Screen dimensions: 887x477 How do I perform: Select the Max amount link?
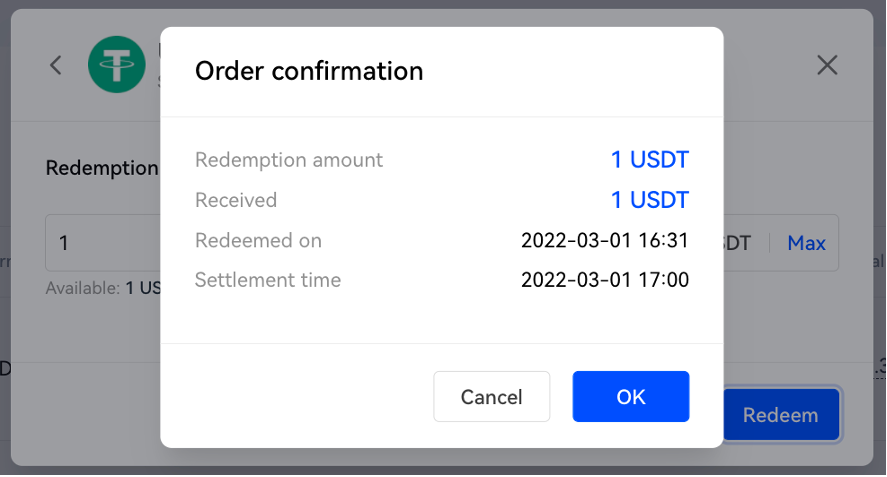[x=806, y=243]
